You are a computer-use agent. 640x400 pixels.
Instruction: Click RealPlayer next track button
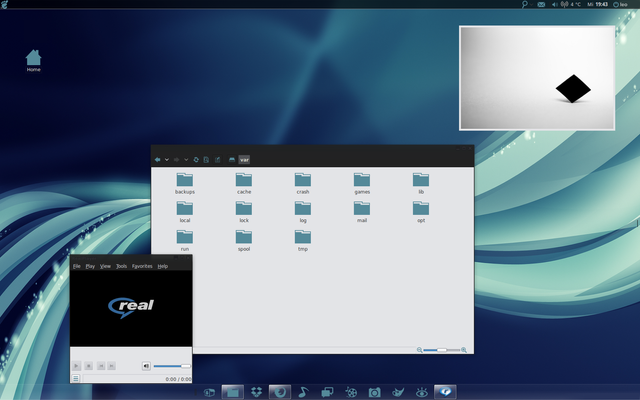pos(111,366)
